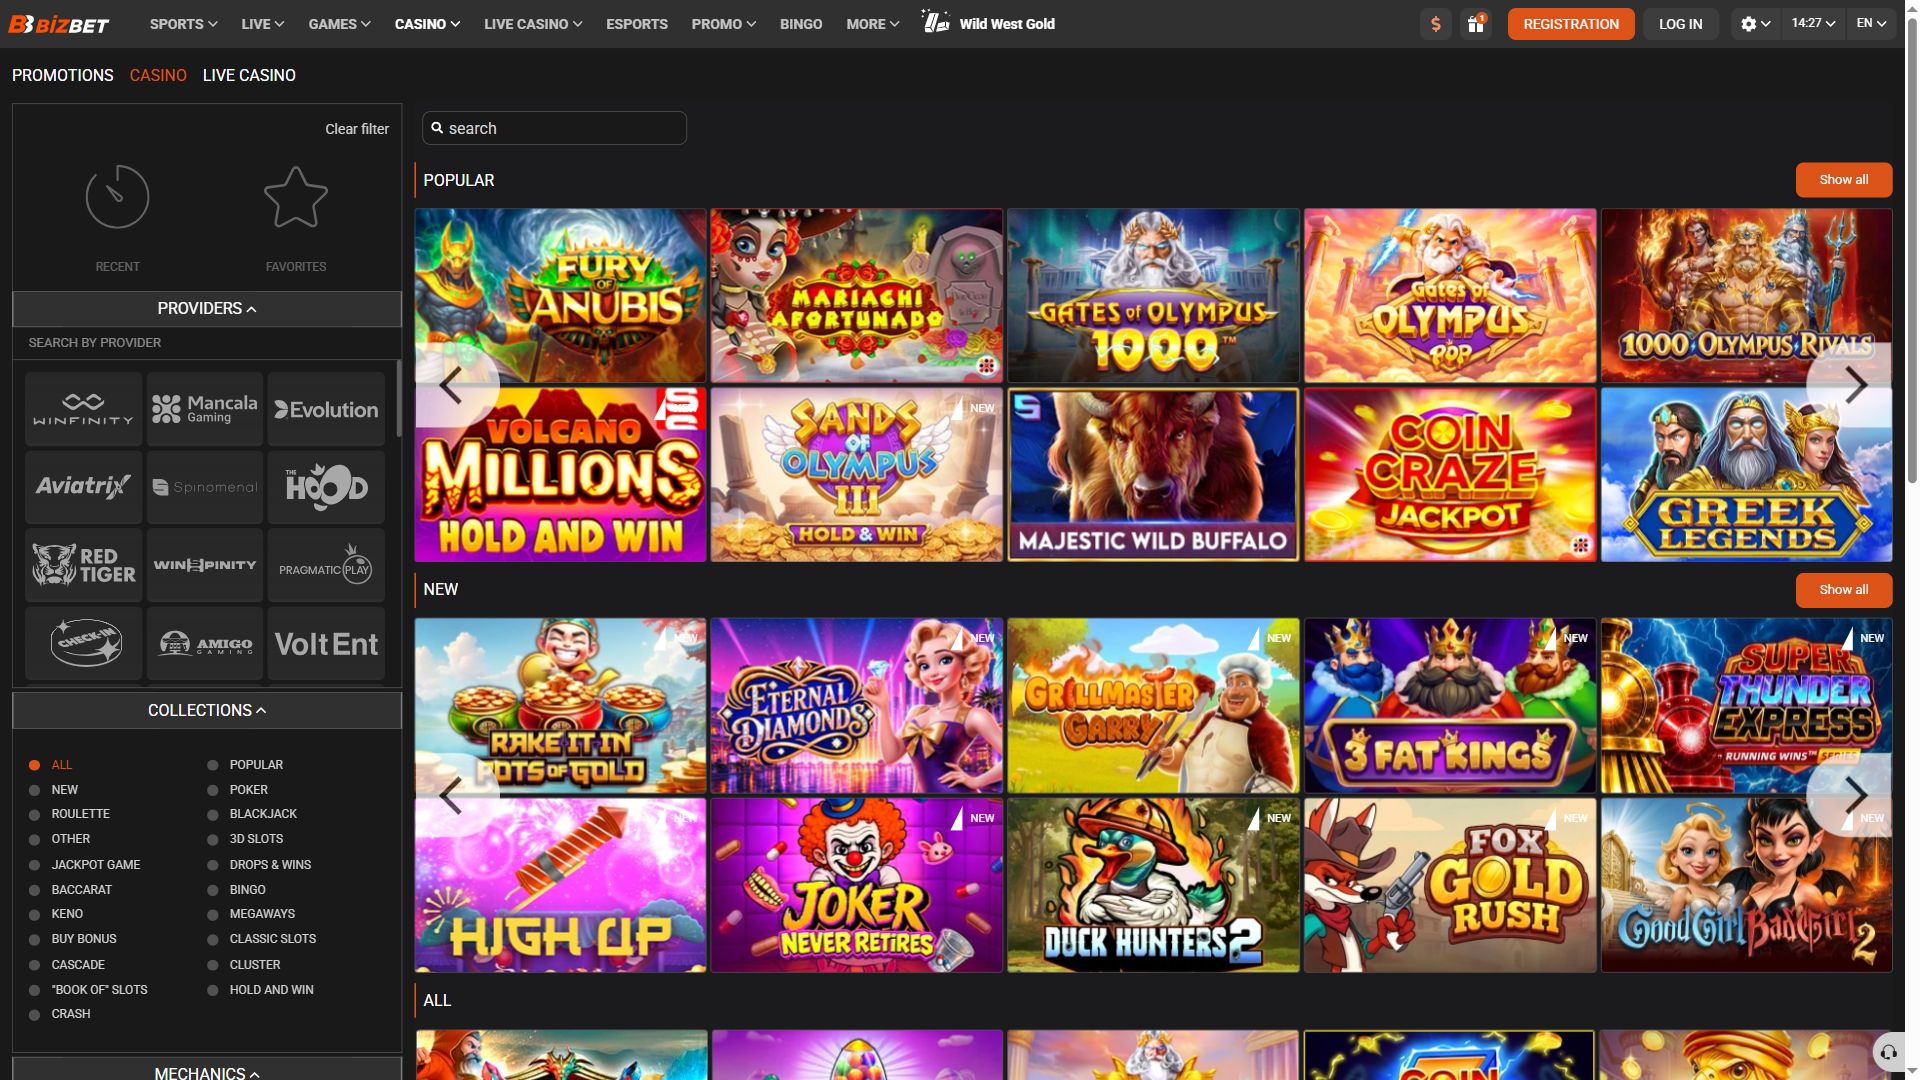Select the Mancala Gaming provider logo
The image size is (1920, 1080).
pyautogui.click(x=205, y=409)
